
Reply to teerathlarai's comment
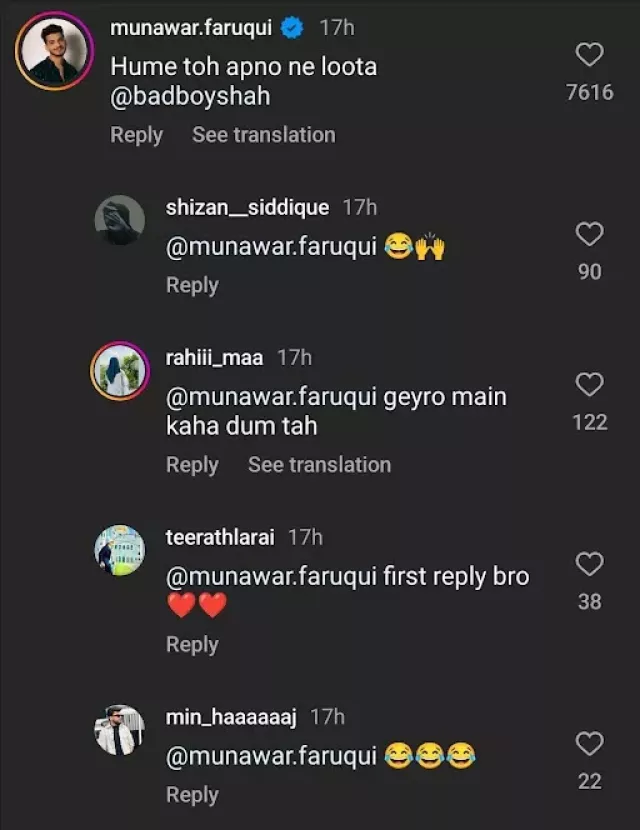pyautogui.click(x=192, y=645)
